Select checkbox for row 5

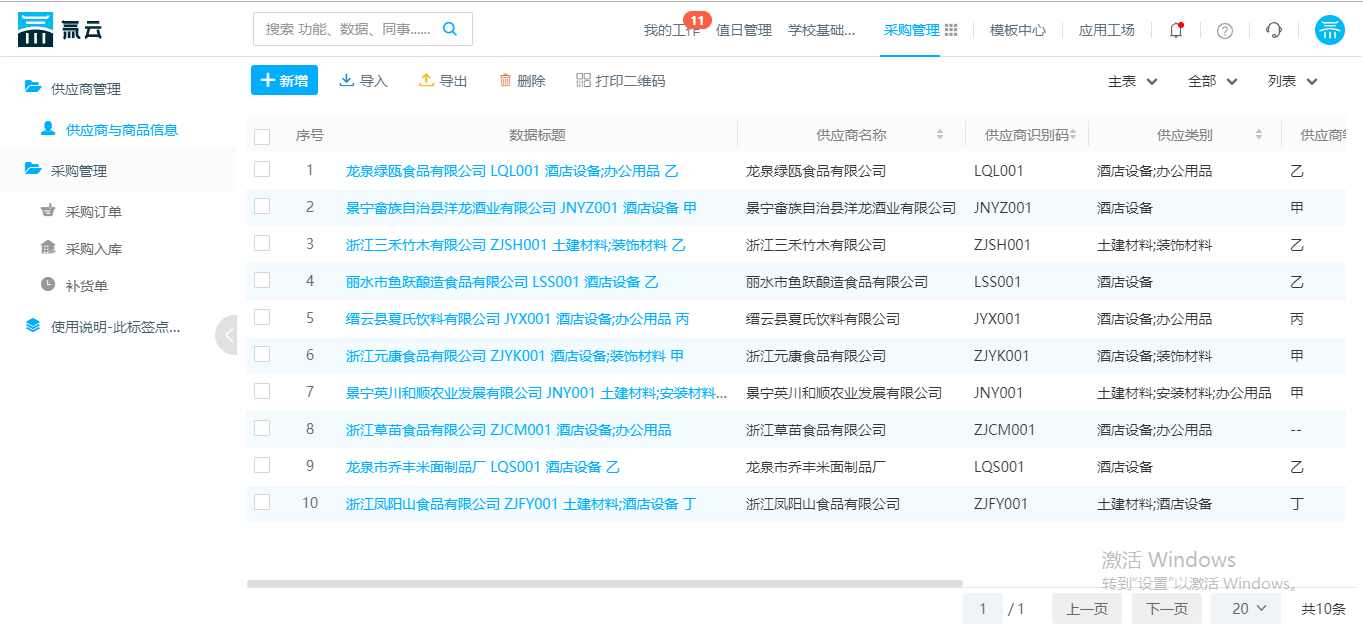click(262, 318)
